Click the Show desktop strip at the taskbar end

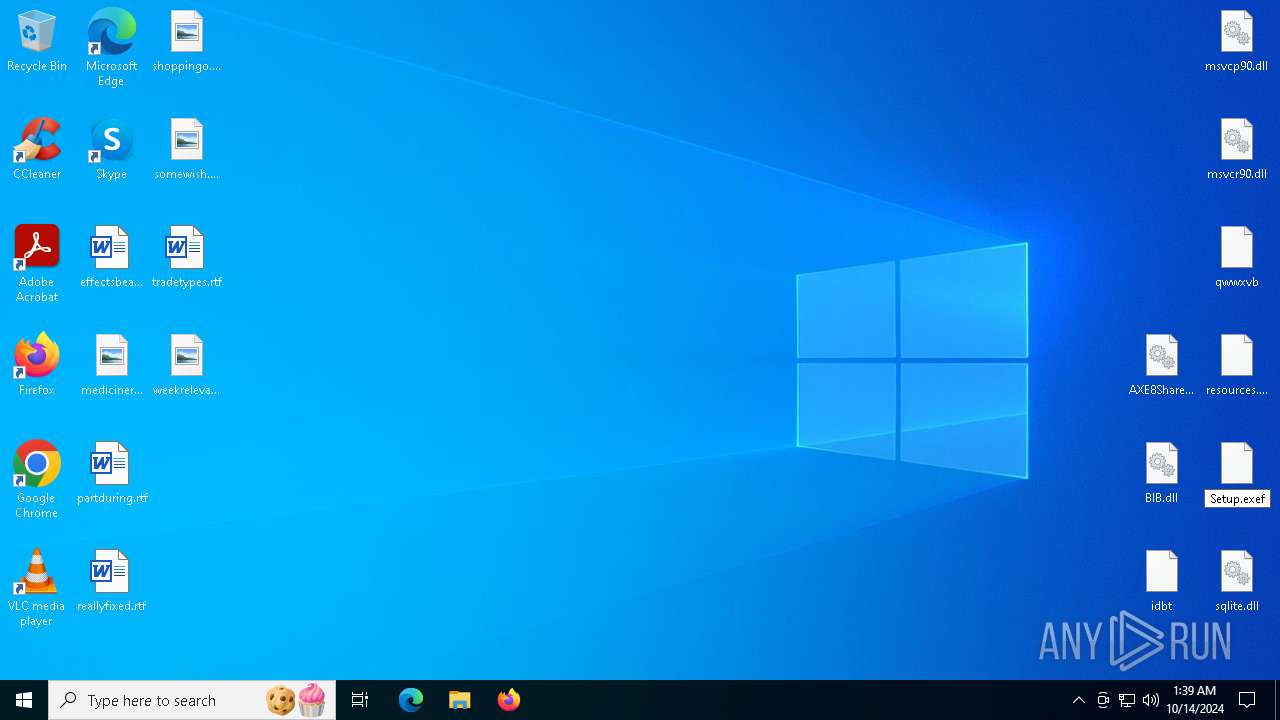click(x=1276, y=700)
